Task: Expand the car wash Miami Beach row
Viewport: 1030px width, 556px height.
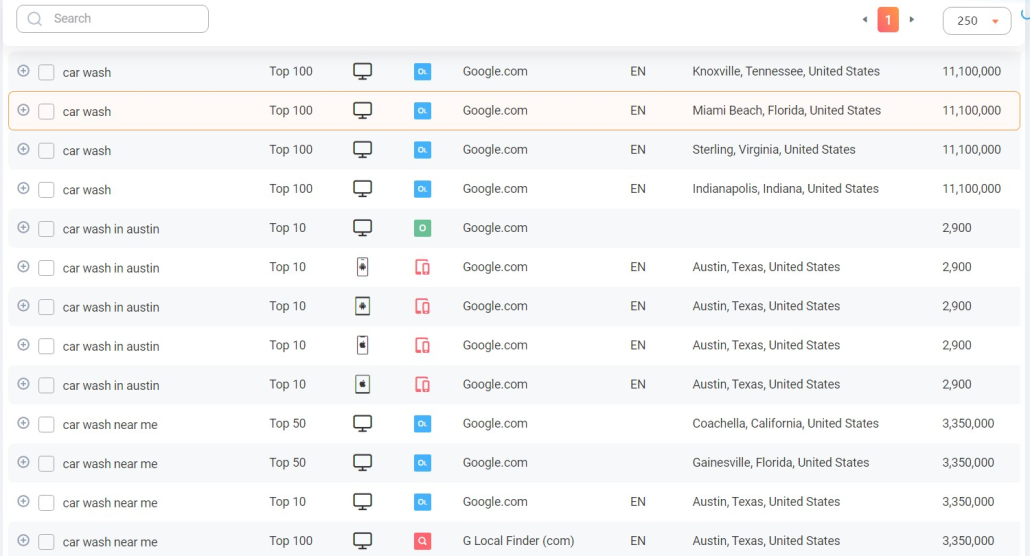Action: pos(23,110)
